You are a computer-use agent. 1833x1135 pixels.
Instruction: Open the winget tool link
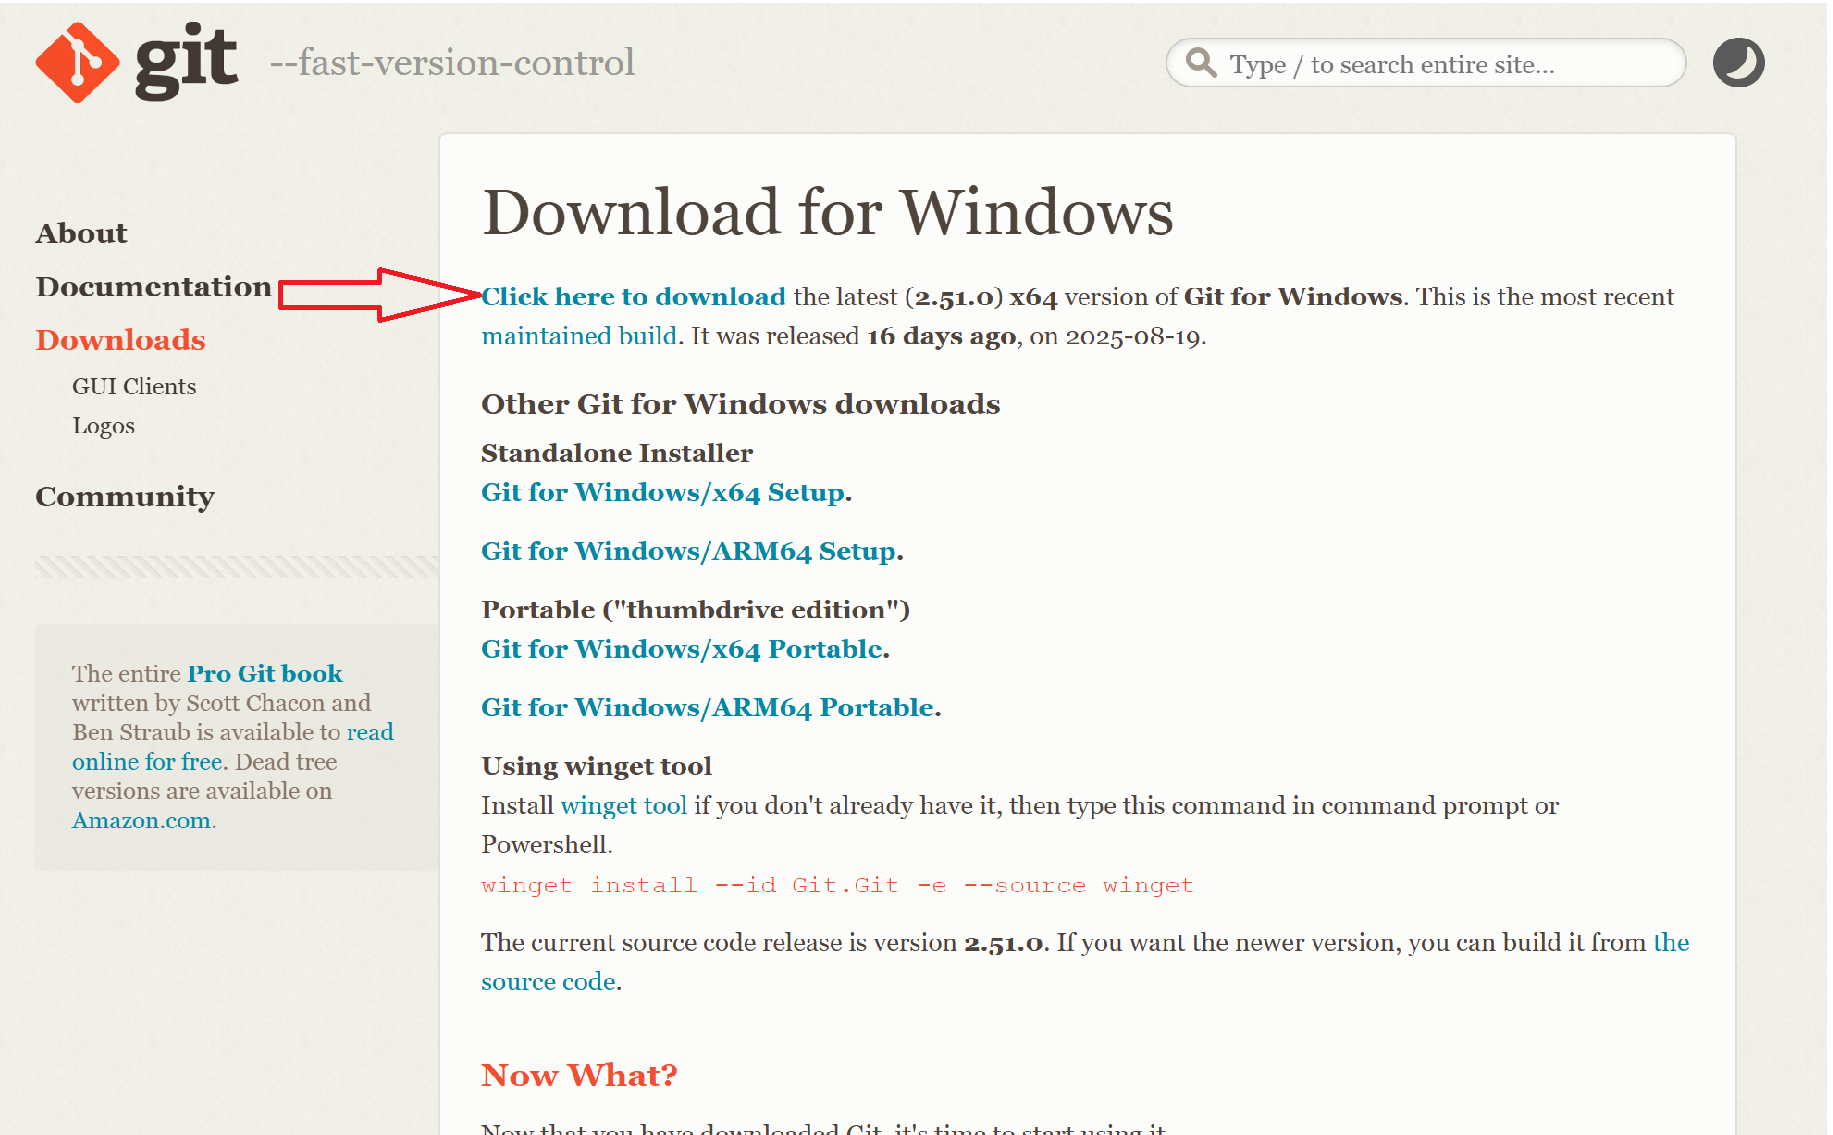click(624, 806)
